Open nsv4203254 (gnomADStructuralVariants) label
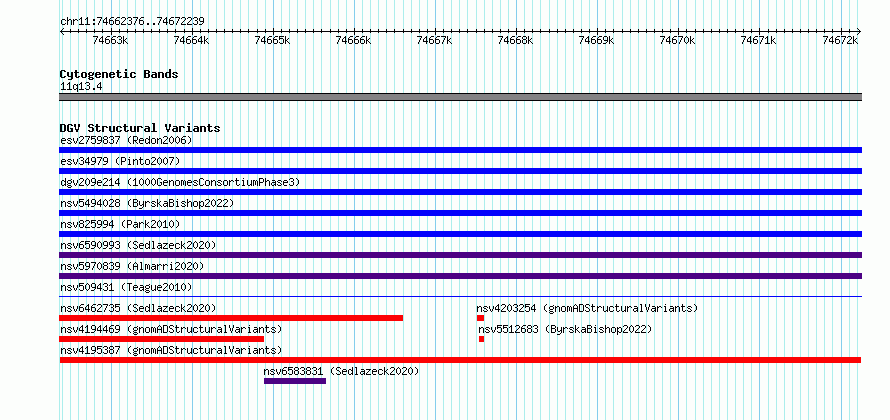The width and height of the screenshot is (890, 420). 587,308
